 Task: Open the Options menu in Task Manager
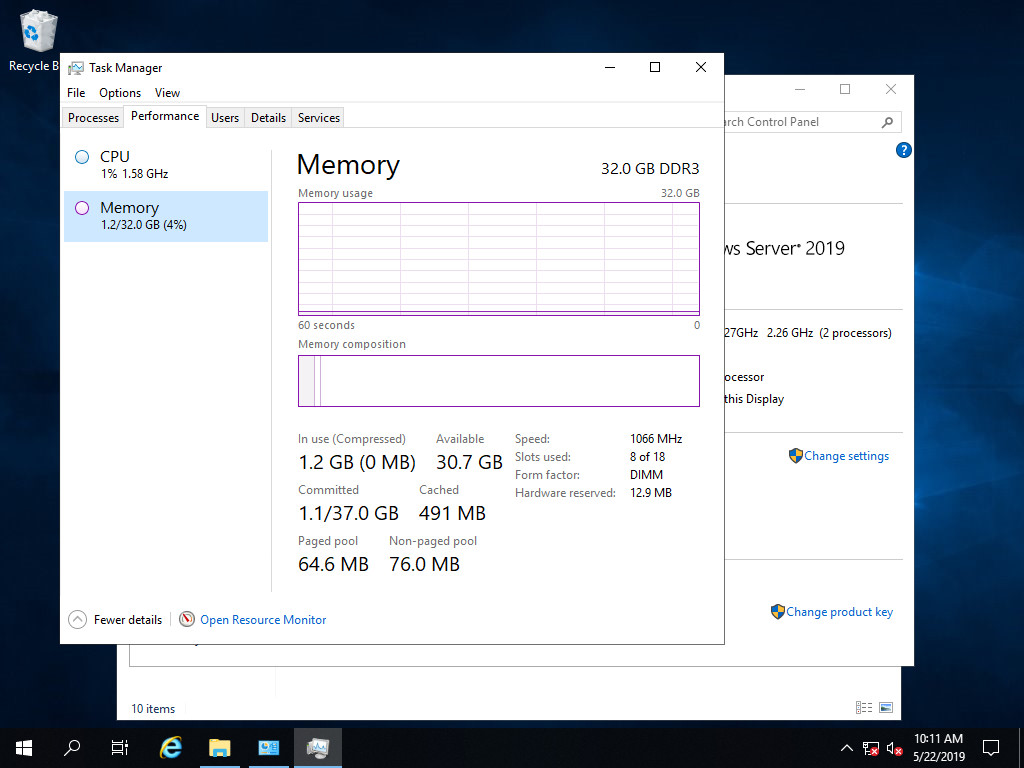click(120, 93)
